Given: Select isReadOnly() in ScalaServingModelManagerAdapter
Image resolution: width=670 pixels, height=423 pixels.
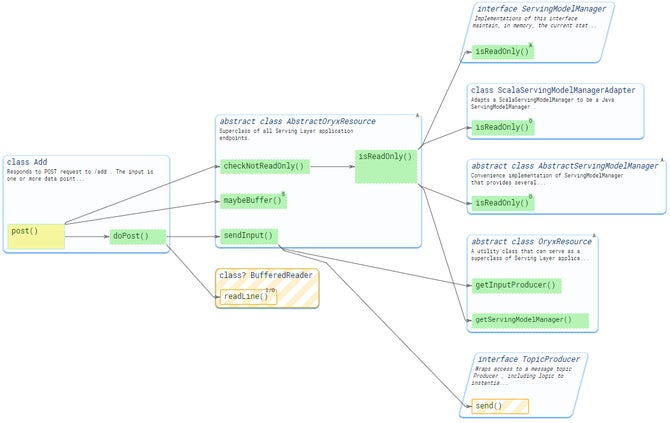Looking at the screenshot, I should coord(502,127).
